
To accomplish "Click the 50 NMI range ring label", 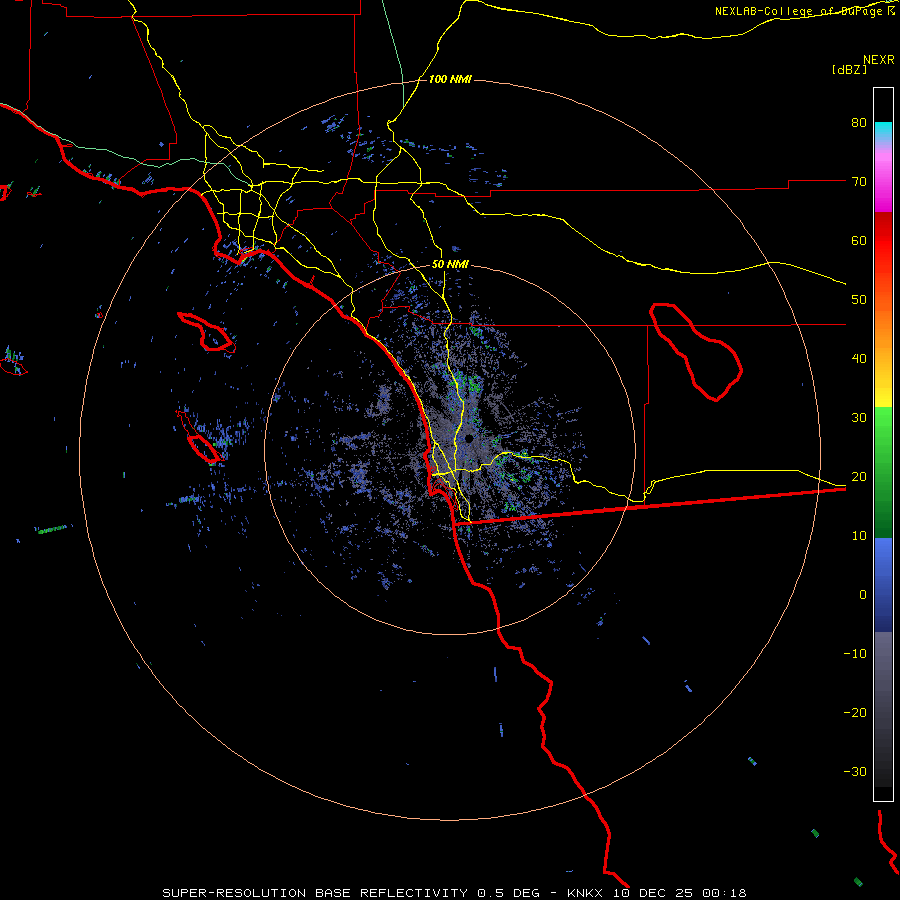I will coord(450,265).
